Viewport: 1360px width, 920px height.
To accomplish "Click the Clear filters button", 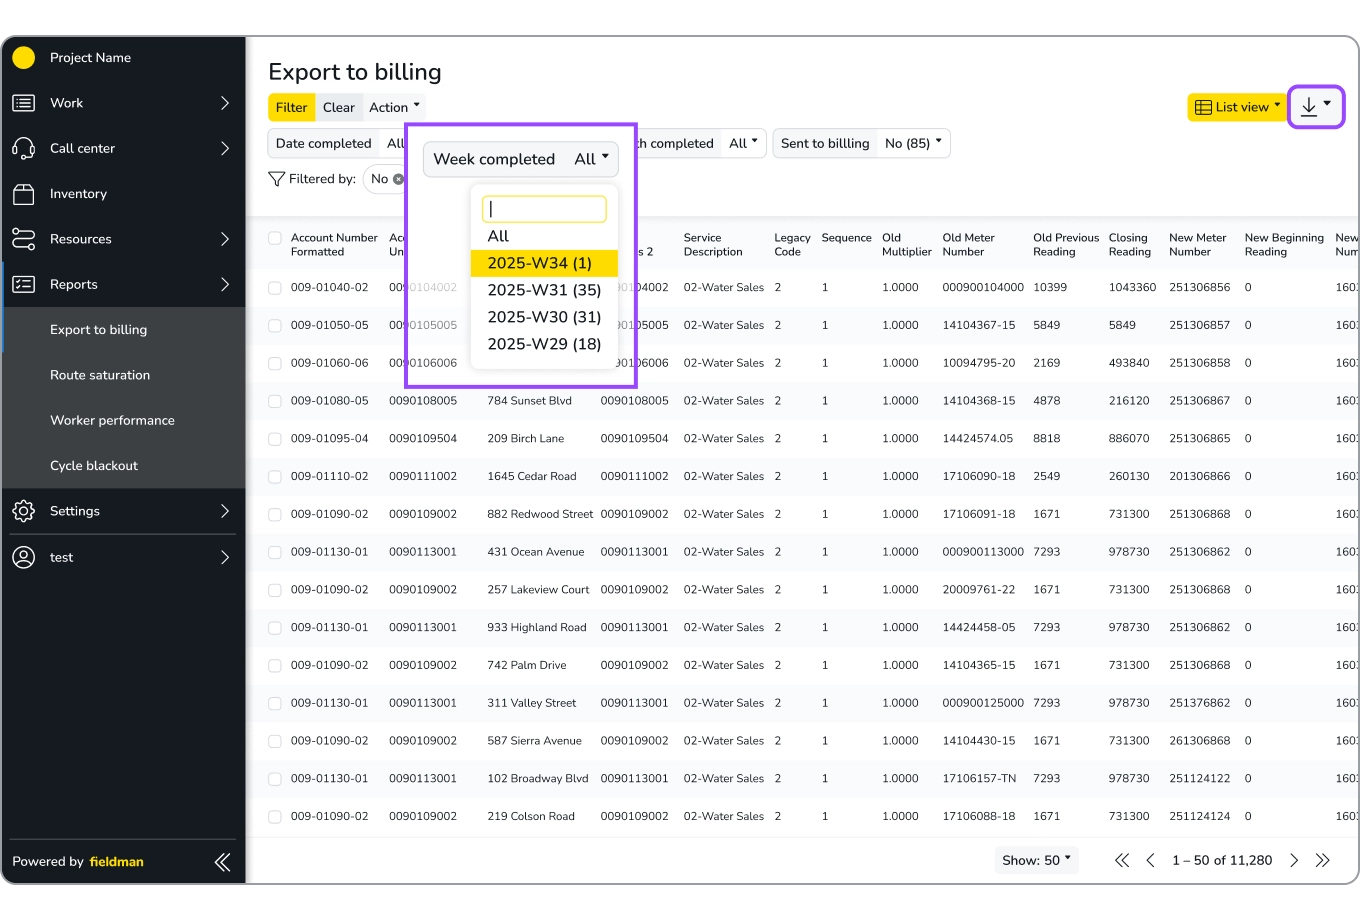I will pos(339,107).
